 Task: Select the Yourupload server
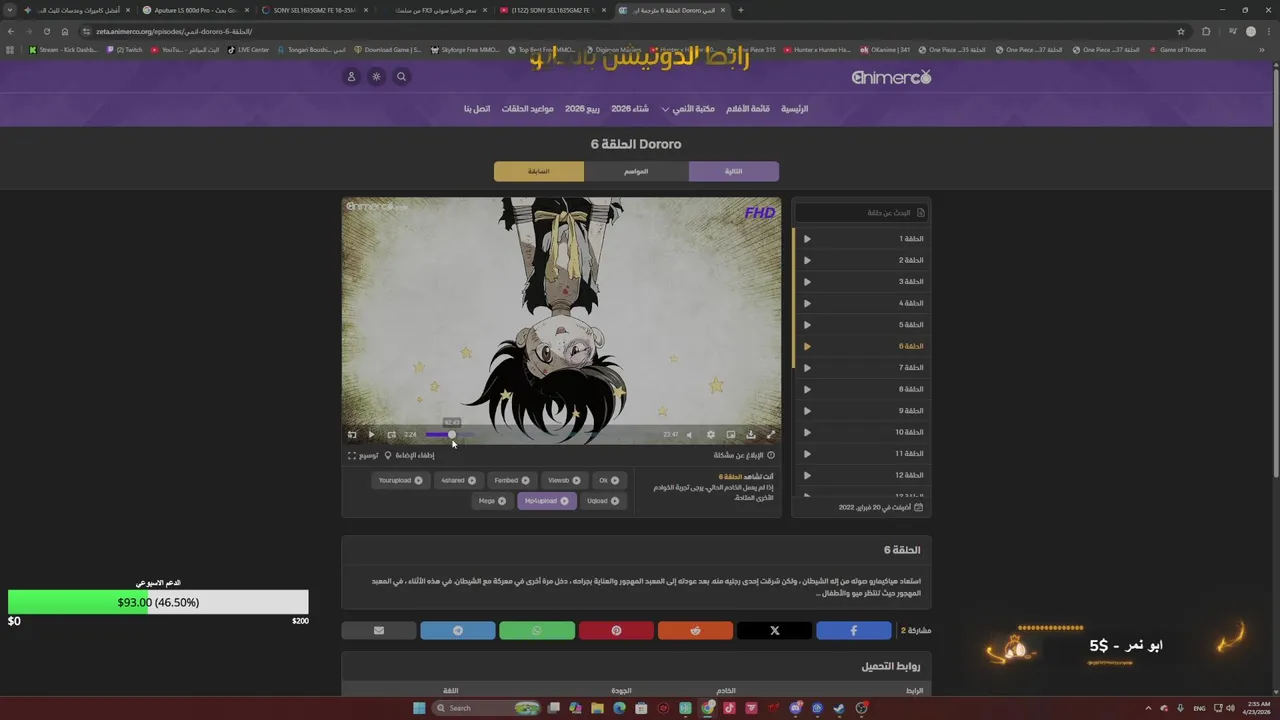point(400,481)
